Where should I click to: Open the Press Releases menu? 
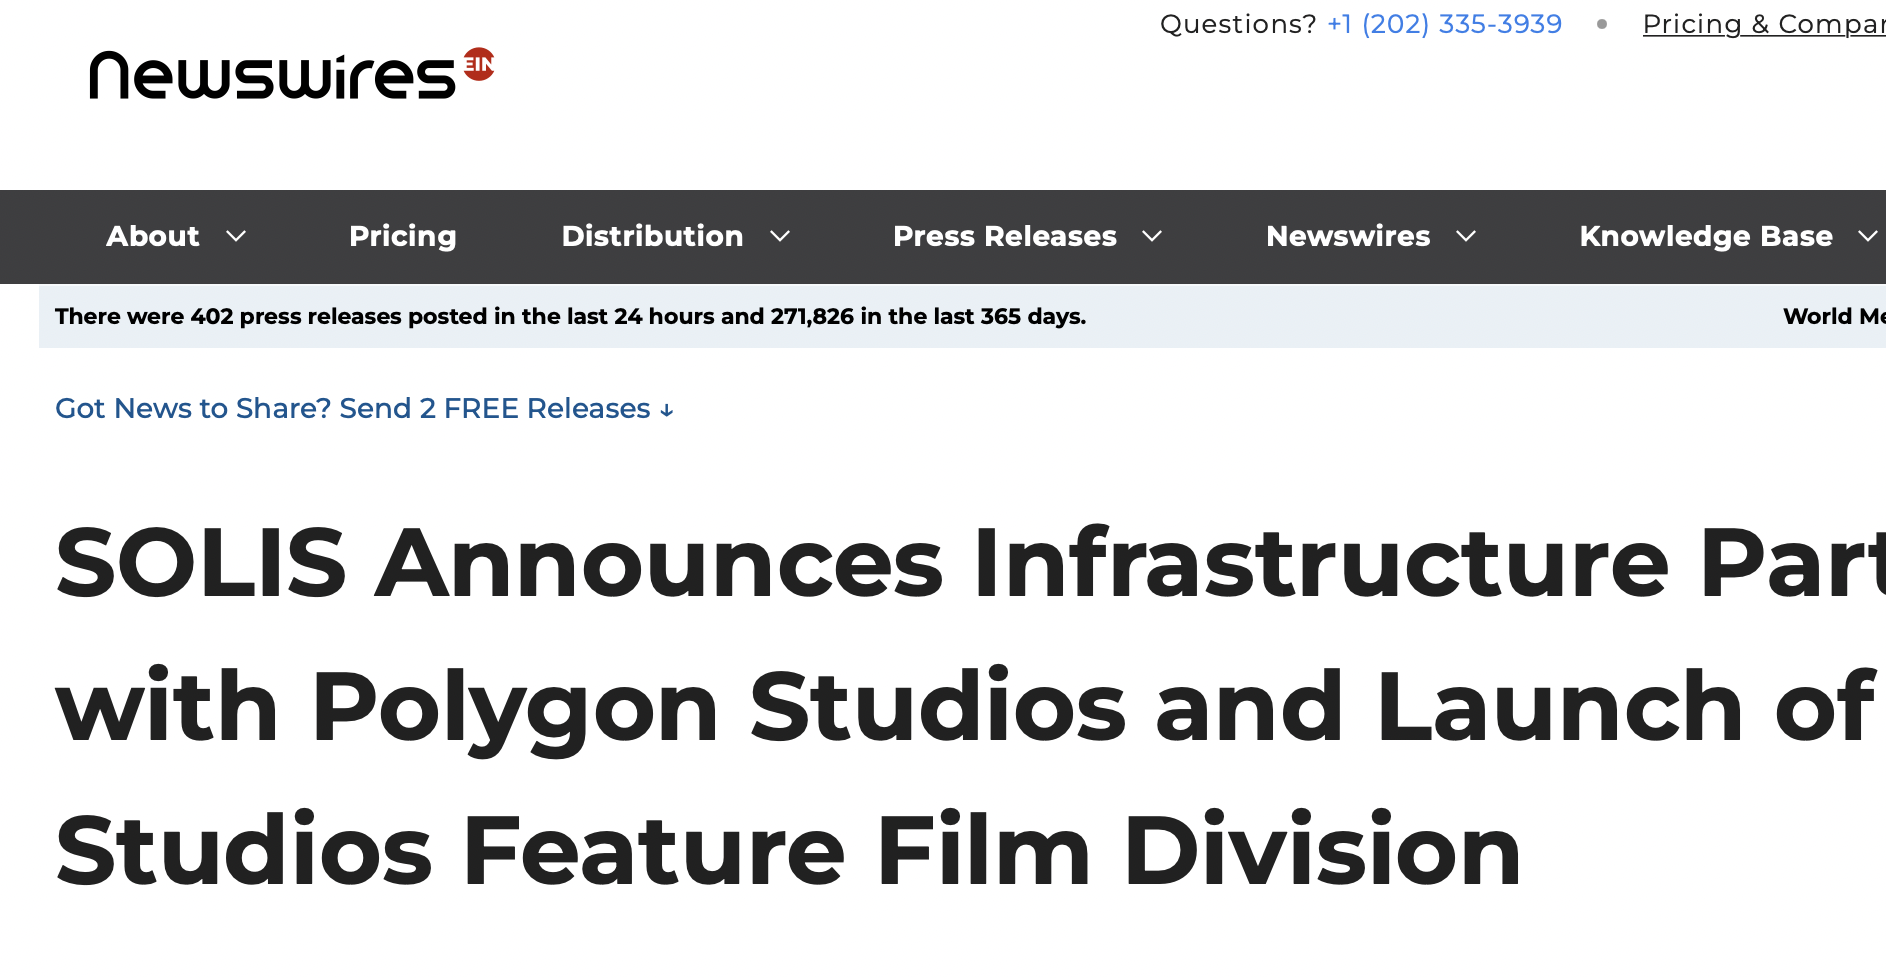pyautogui.click(x=1004, y=236)
